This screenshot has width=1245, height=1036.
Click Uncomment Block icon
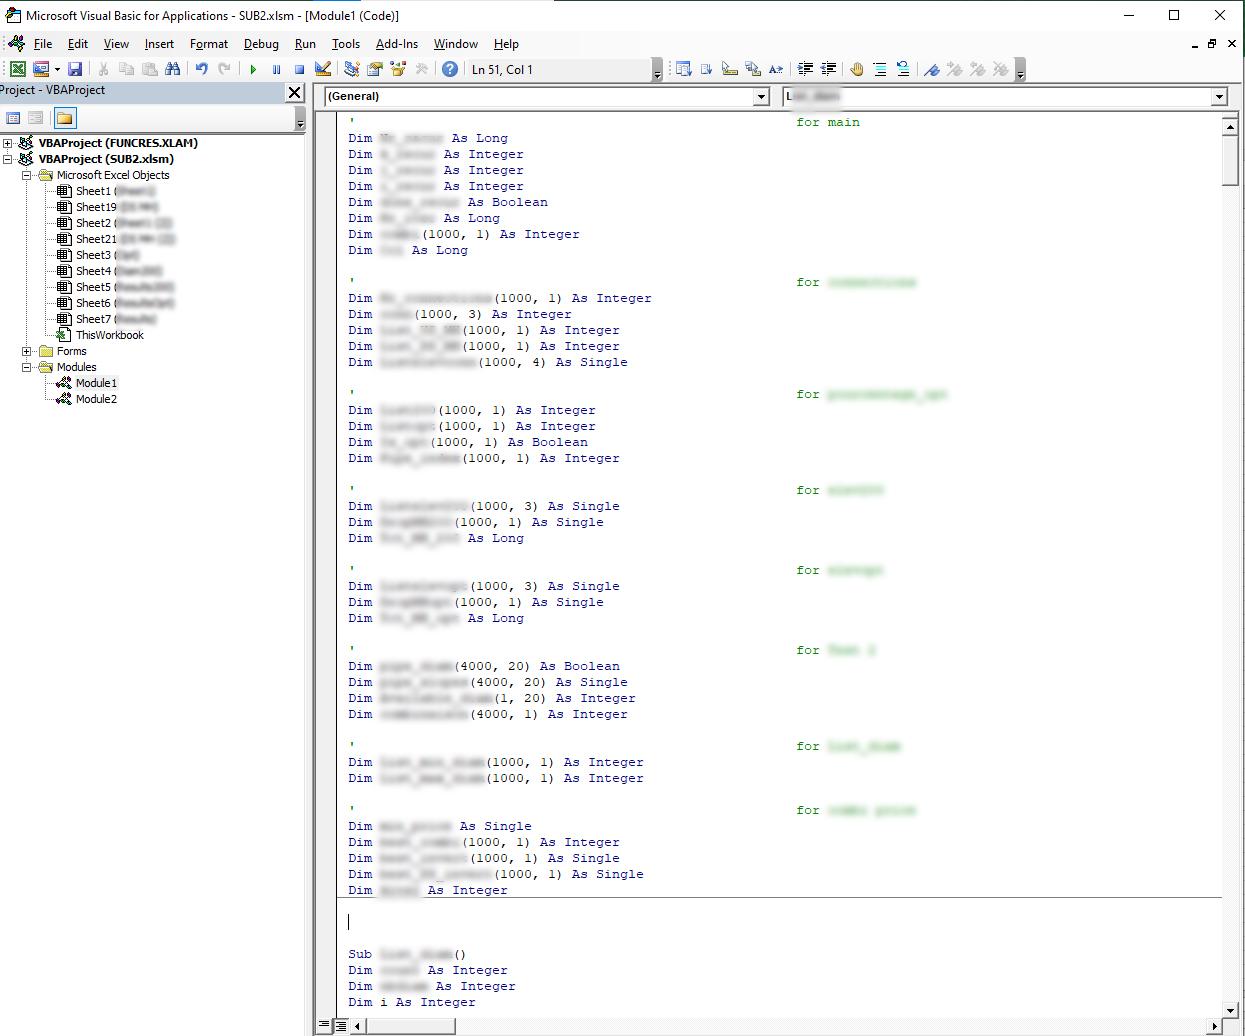pyautogui.click(x=903, y=69)
